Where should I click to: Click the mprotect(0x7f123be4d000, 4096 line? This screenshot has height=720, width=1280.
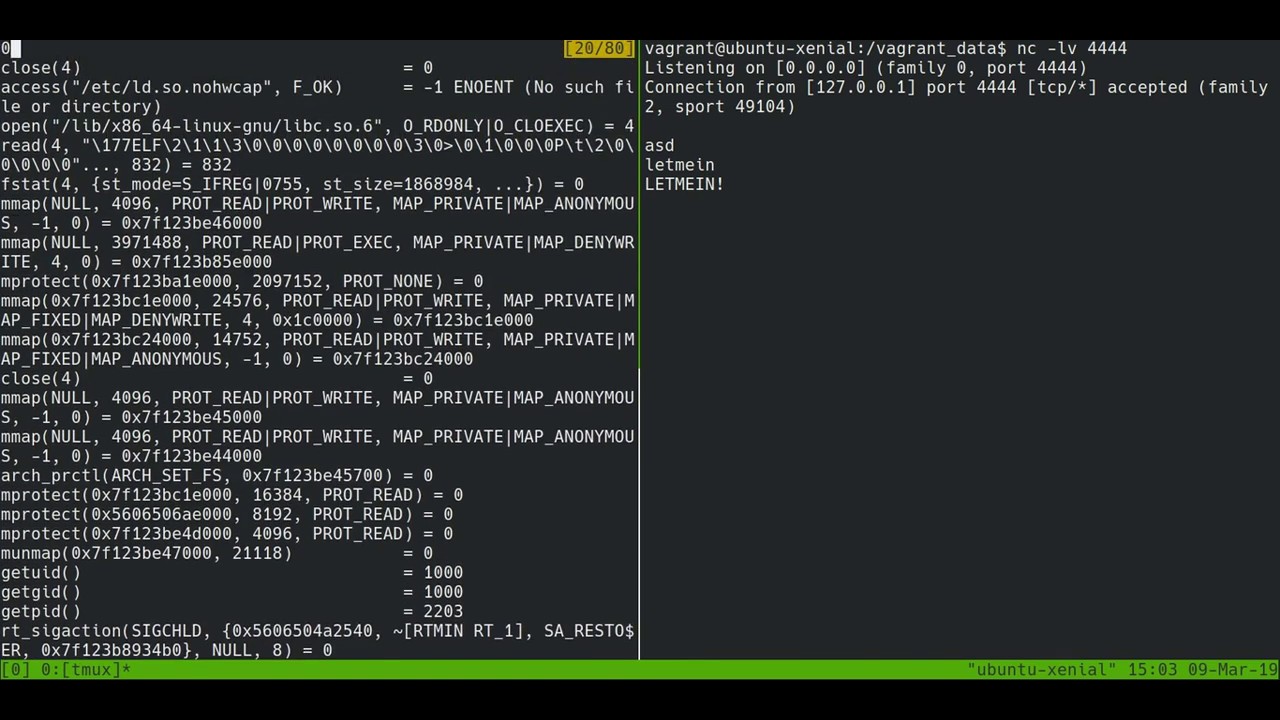(x=227, y=533)
